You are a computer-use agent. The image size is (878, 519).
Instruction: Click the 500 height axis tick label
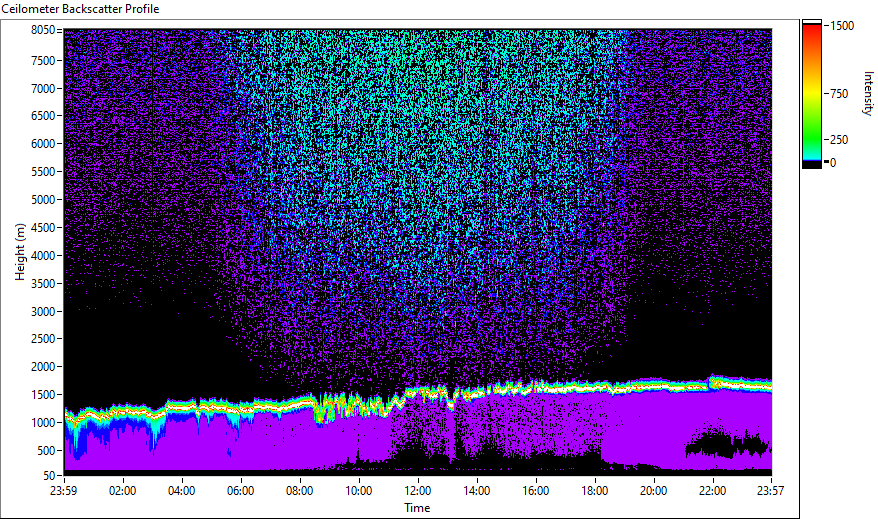46,451
